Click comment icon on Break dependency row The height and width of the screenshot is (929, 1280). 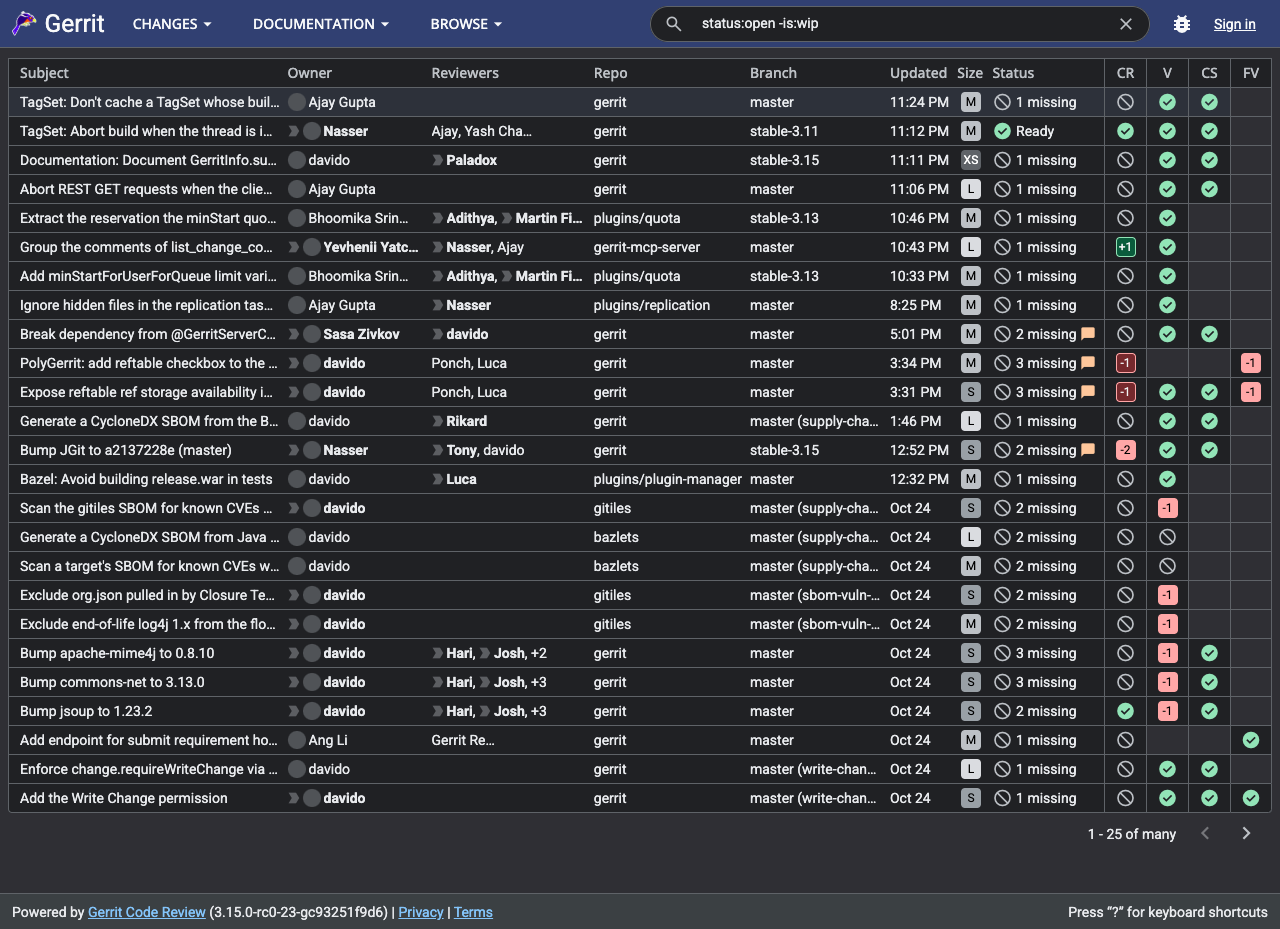1088,334
